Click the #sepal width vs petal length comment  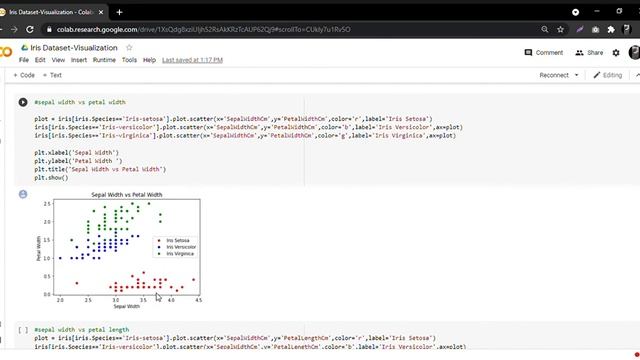pyautogui.click(x=82, y=329)
